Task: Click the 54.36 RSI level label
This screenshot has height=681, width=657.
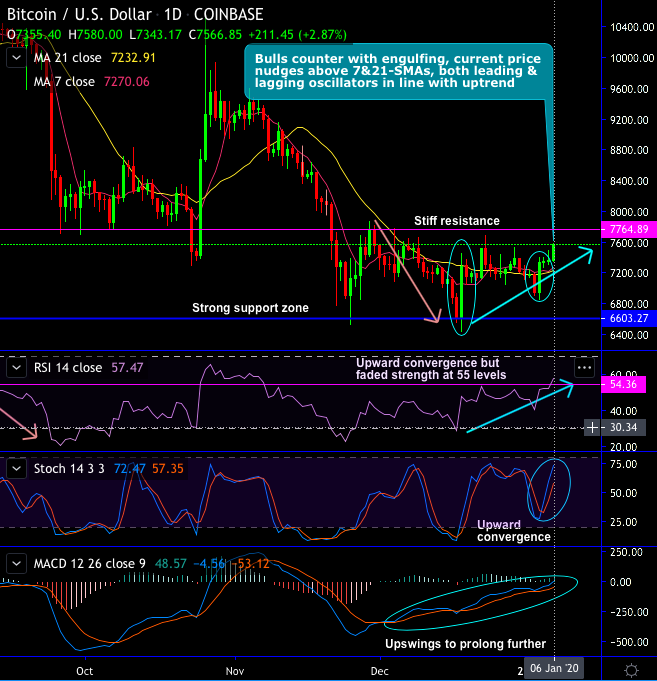Action: (623, 384)
